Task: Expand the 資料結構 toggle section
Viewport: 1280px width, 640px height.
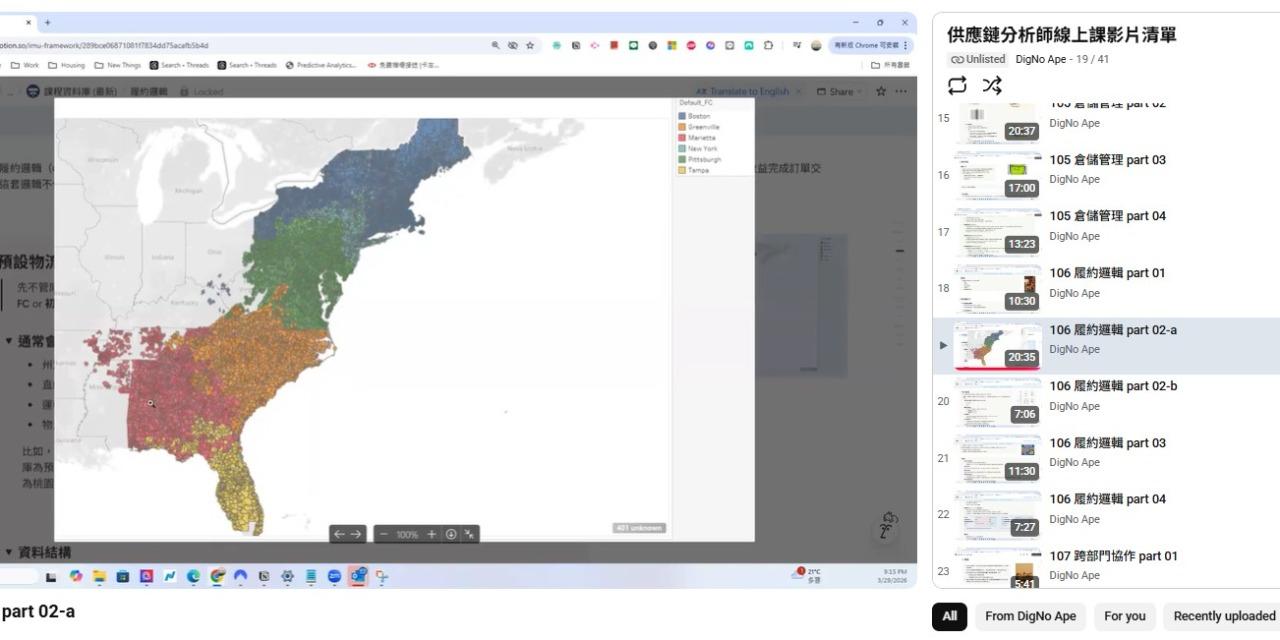Action: click(9, 552)
